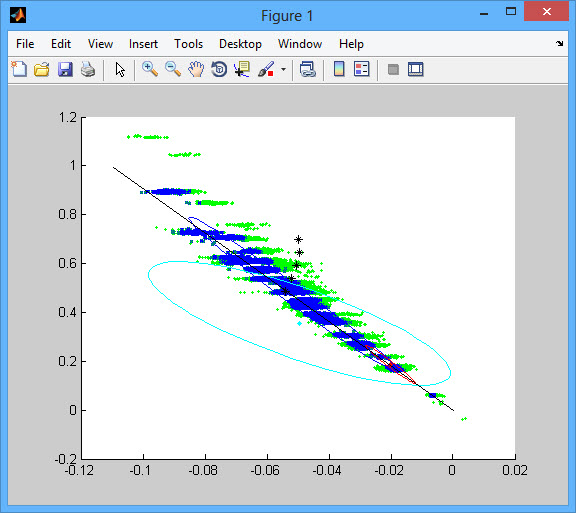Click the Link Plot icon
Viewport: 576px width, 513px height.
tap(307, 69)
